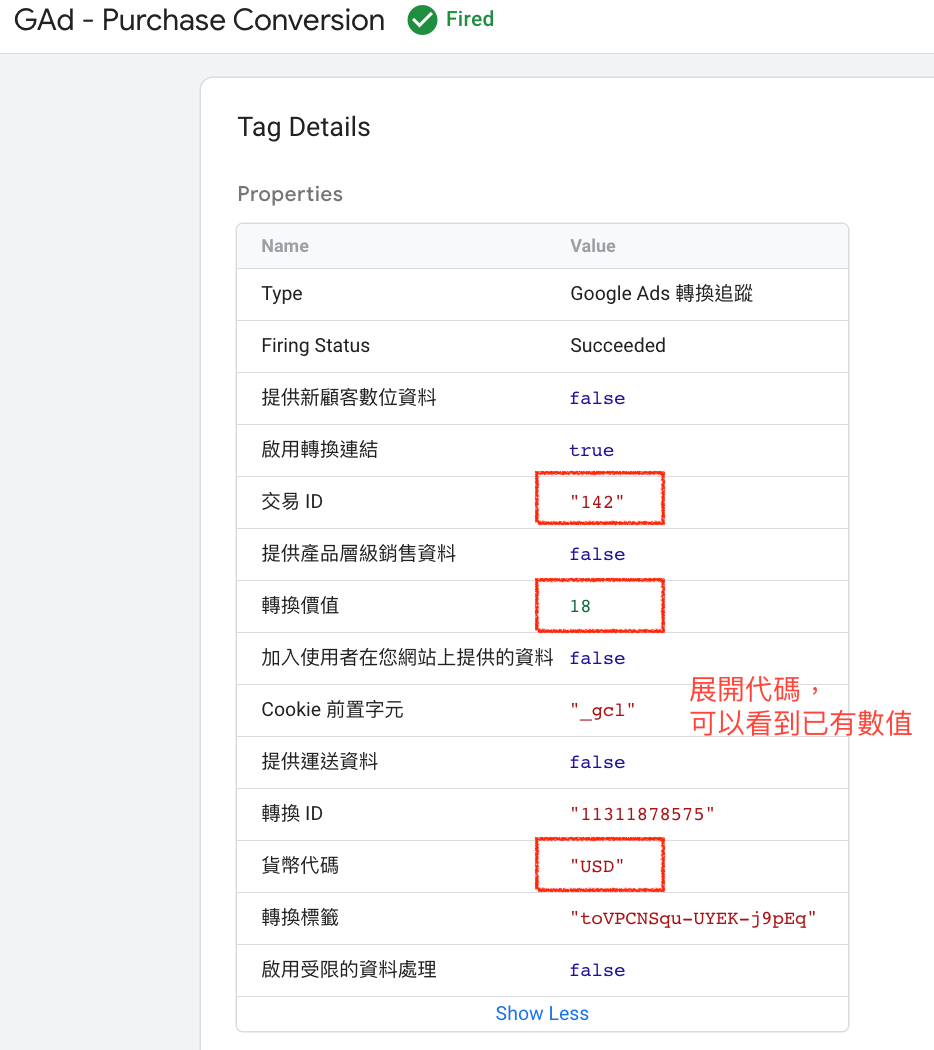Click the Firing Status row label
Viewport: 934px width, 1050px height.
[315, 346]
